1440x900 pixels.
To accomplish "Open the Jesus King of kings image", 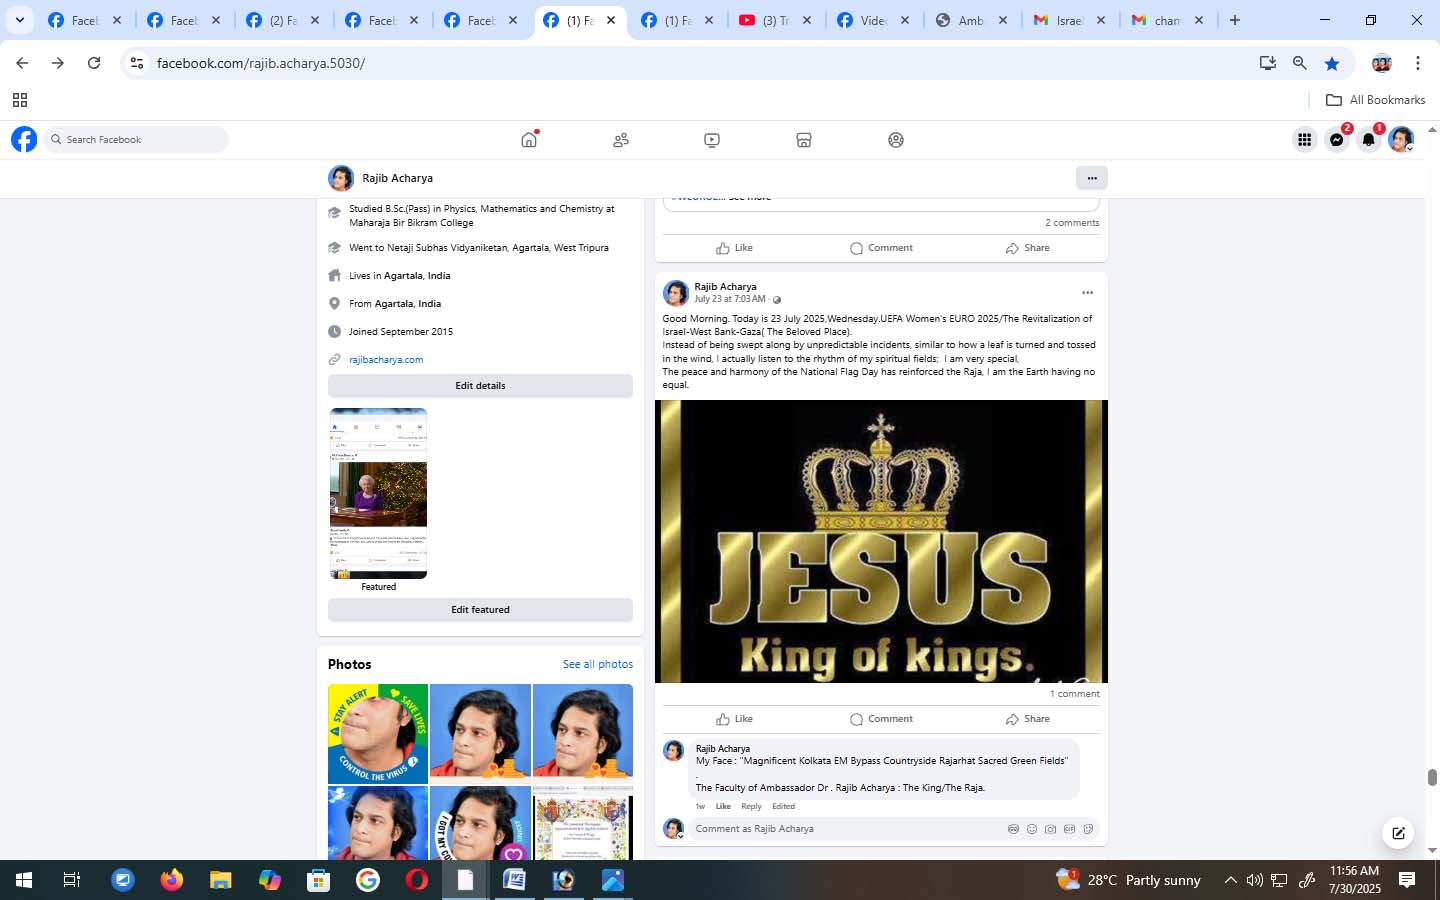I will pyautogui.click(x=881, y=541).
